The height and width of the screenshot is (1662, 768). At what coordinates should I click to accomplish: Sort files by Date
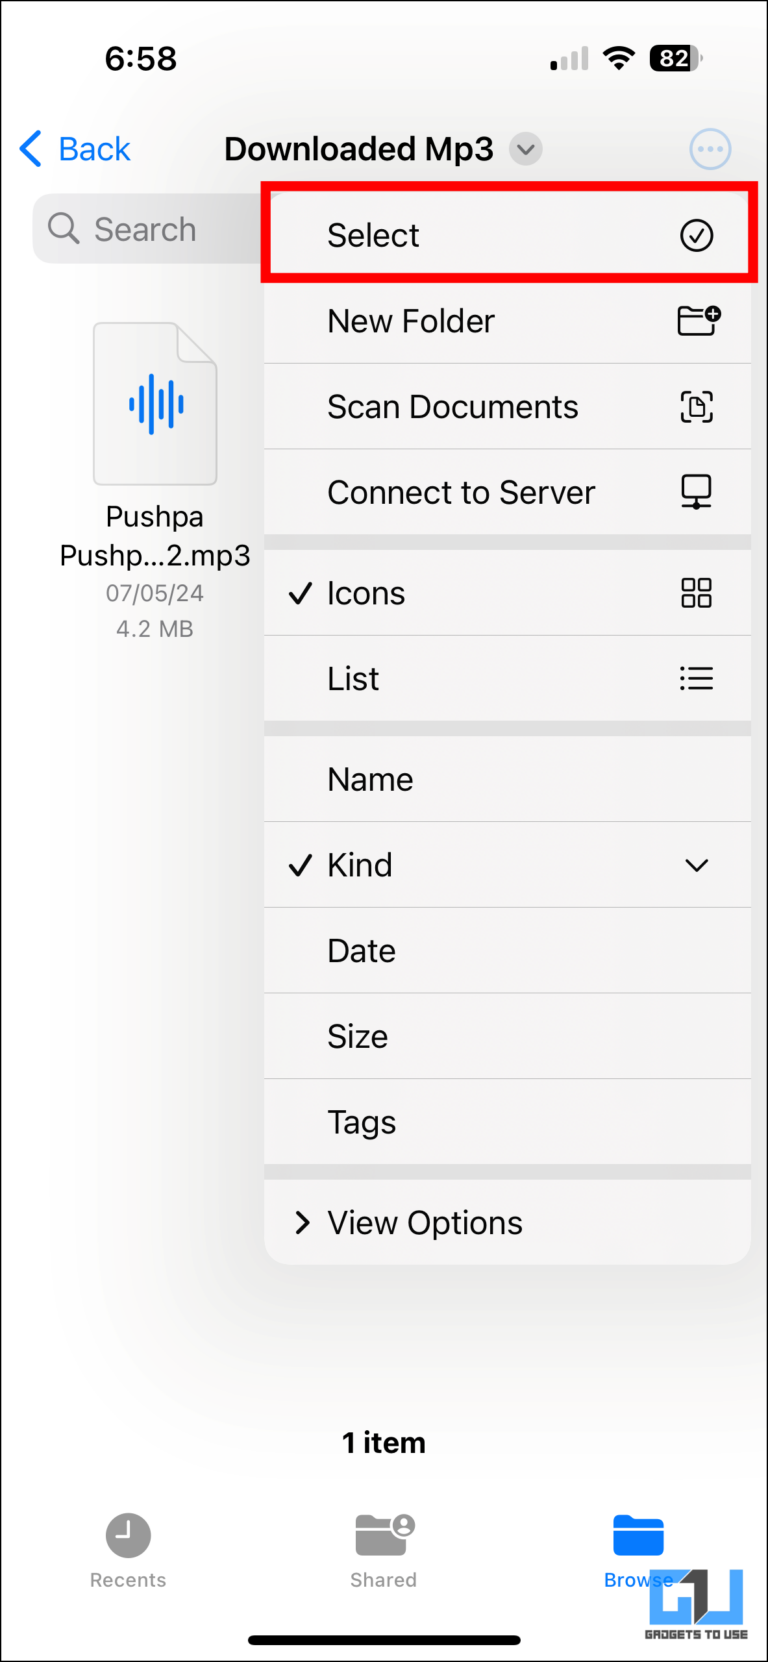tap(362, 951)
